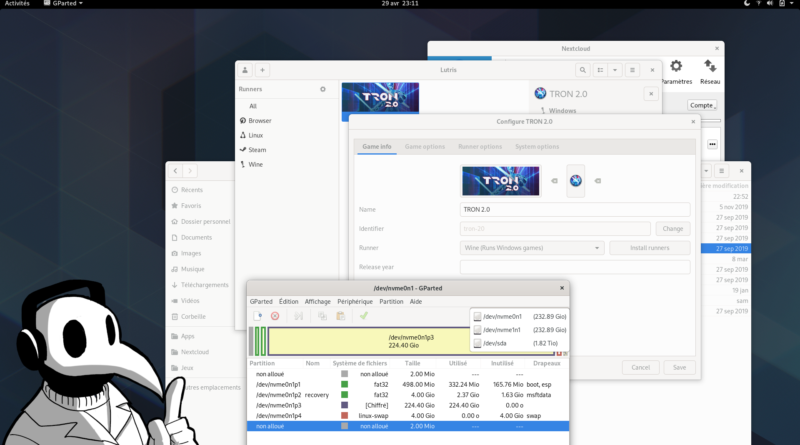This screenshot has height=445, width=800.
Task: Go back in the Files window
Action: tap(176, 171)
